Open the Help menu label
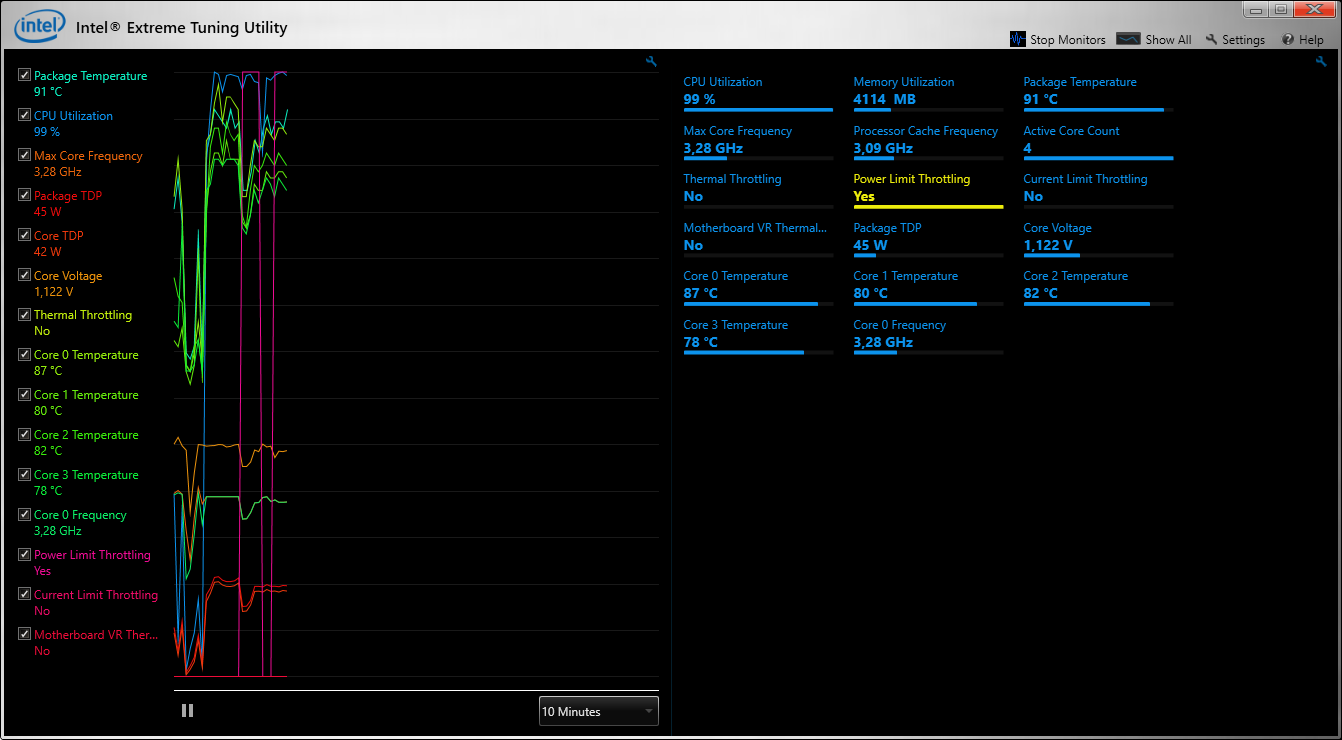Image resolution: width=1342 pixels, height=740 pixels. coord(1311,40)
